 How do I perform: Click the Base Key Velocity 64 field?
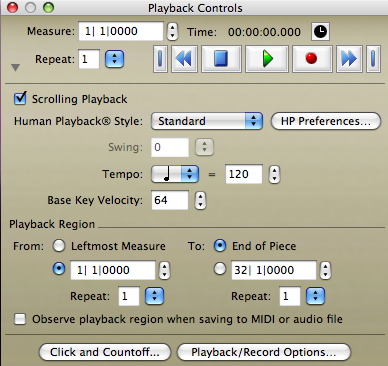[x=170, y=200]
